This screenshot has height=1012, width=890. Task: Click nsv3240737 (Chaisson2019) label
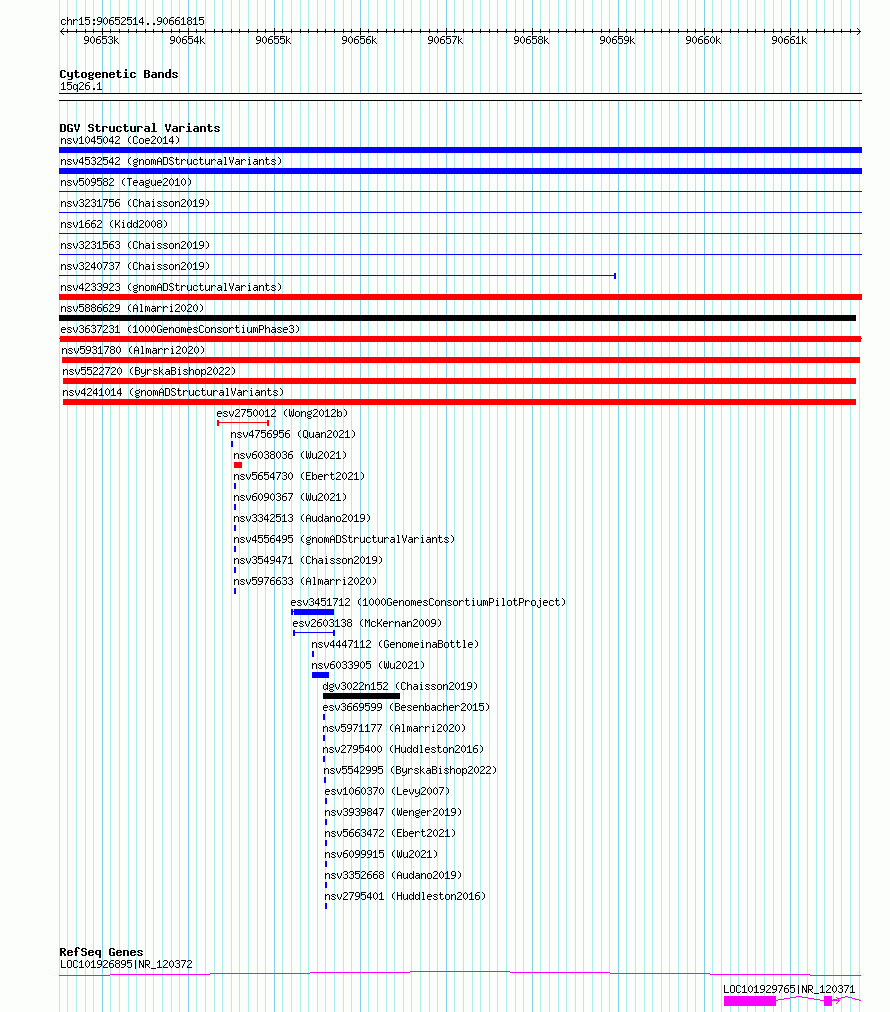[x=135, y=266]
